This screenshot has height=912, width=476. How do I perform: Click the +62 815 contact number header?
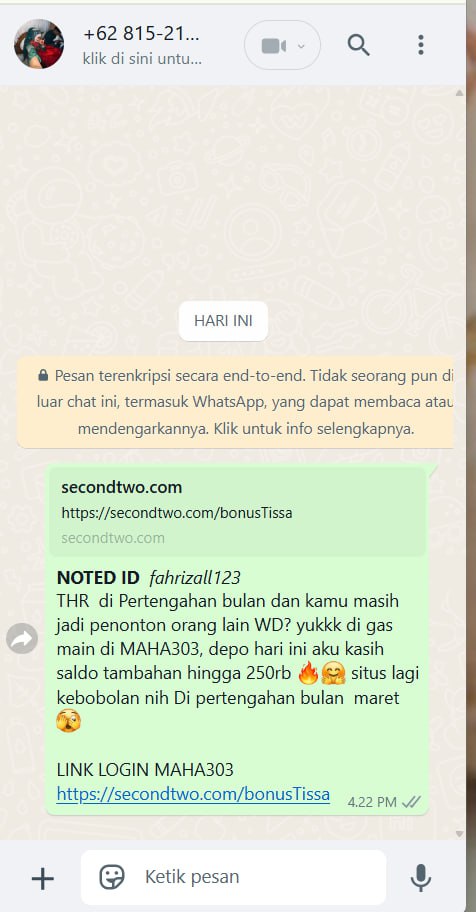[141, 34]
